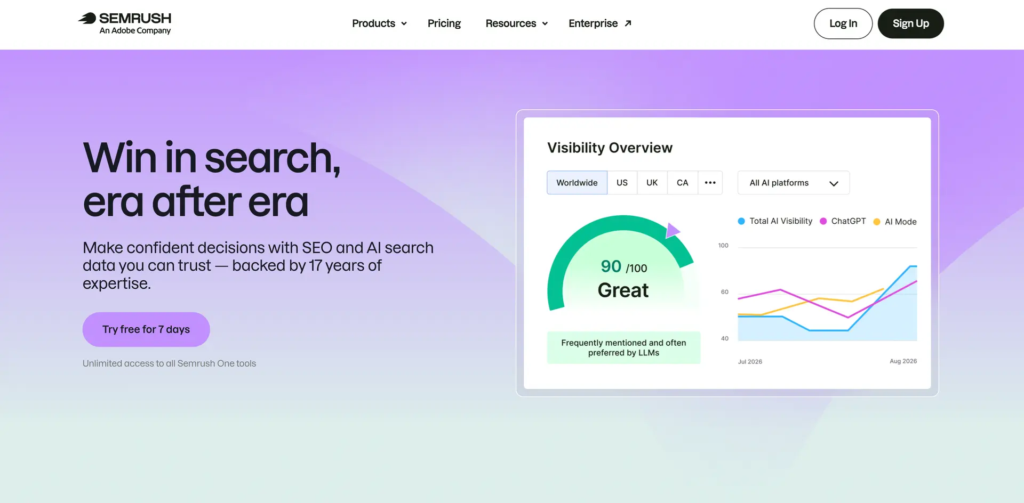This screenshot has width=1024, height=503.
Task: Expand the Resources menu
Action: 517,24
